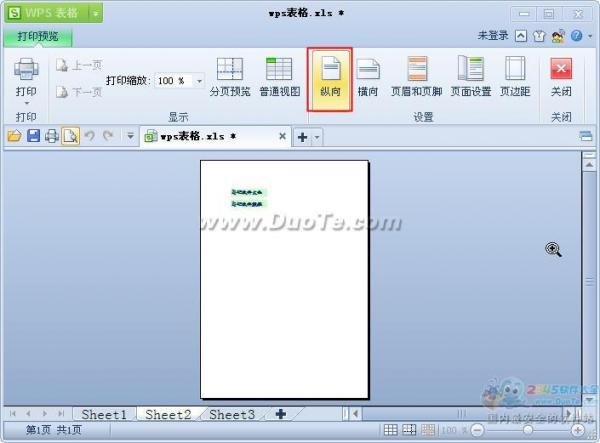Jump to last sheet navigation arrow

(61, 414)
